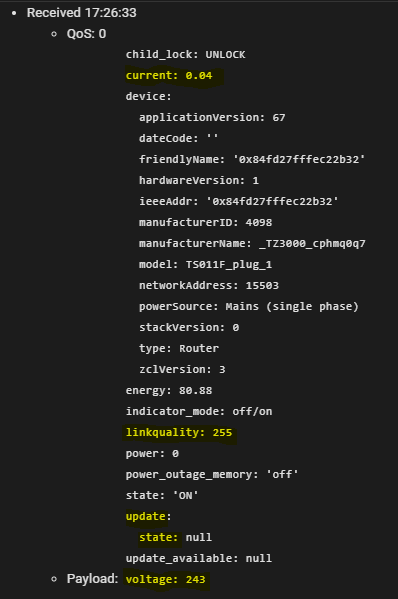Select the state: 'ON' line
This screenshot has width=398, height=599.
[x=162, y=495]
